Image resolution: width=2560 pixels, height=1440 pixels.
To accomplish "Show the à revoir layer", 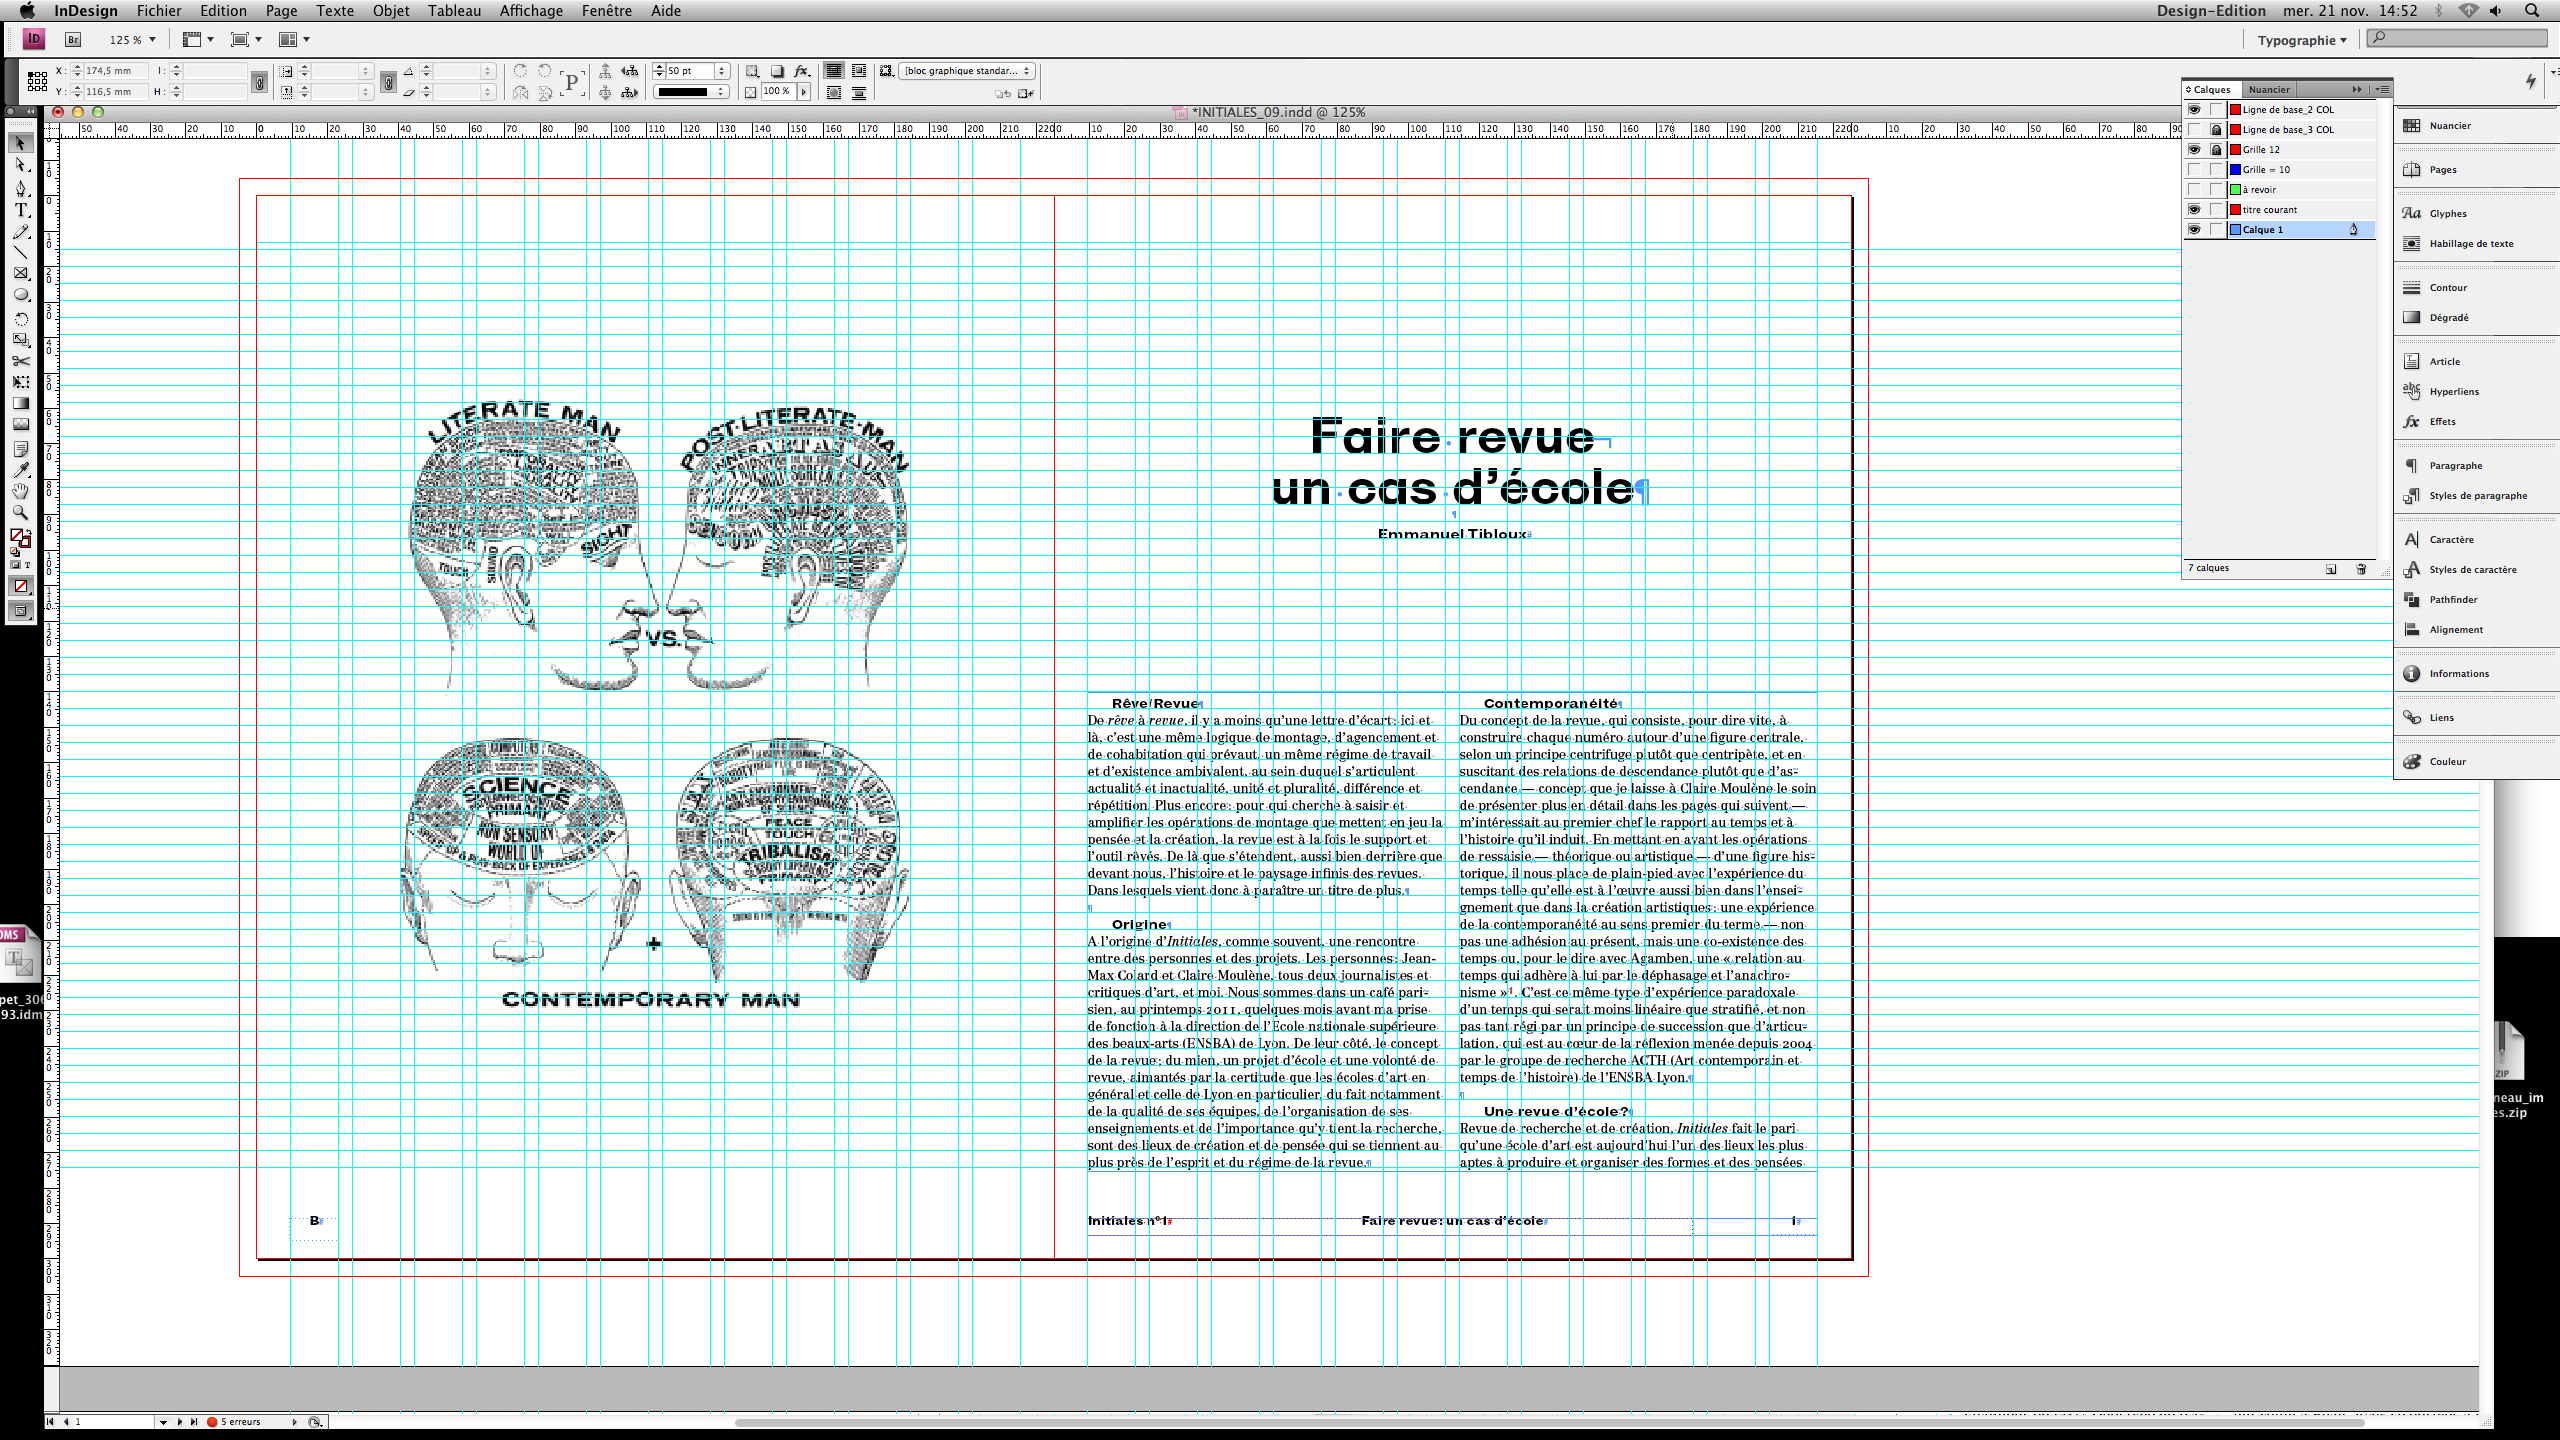I will coord(2194,189).
